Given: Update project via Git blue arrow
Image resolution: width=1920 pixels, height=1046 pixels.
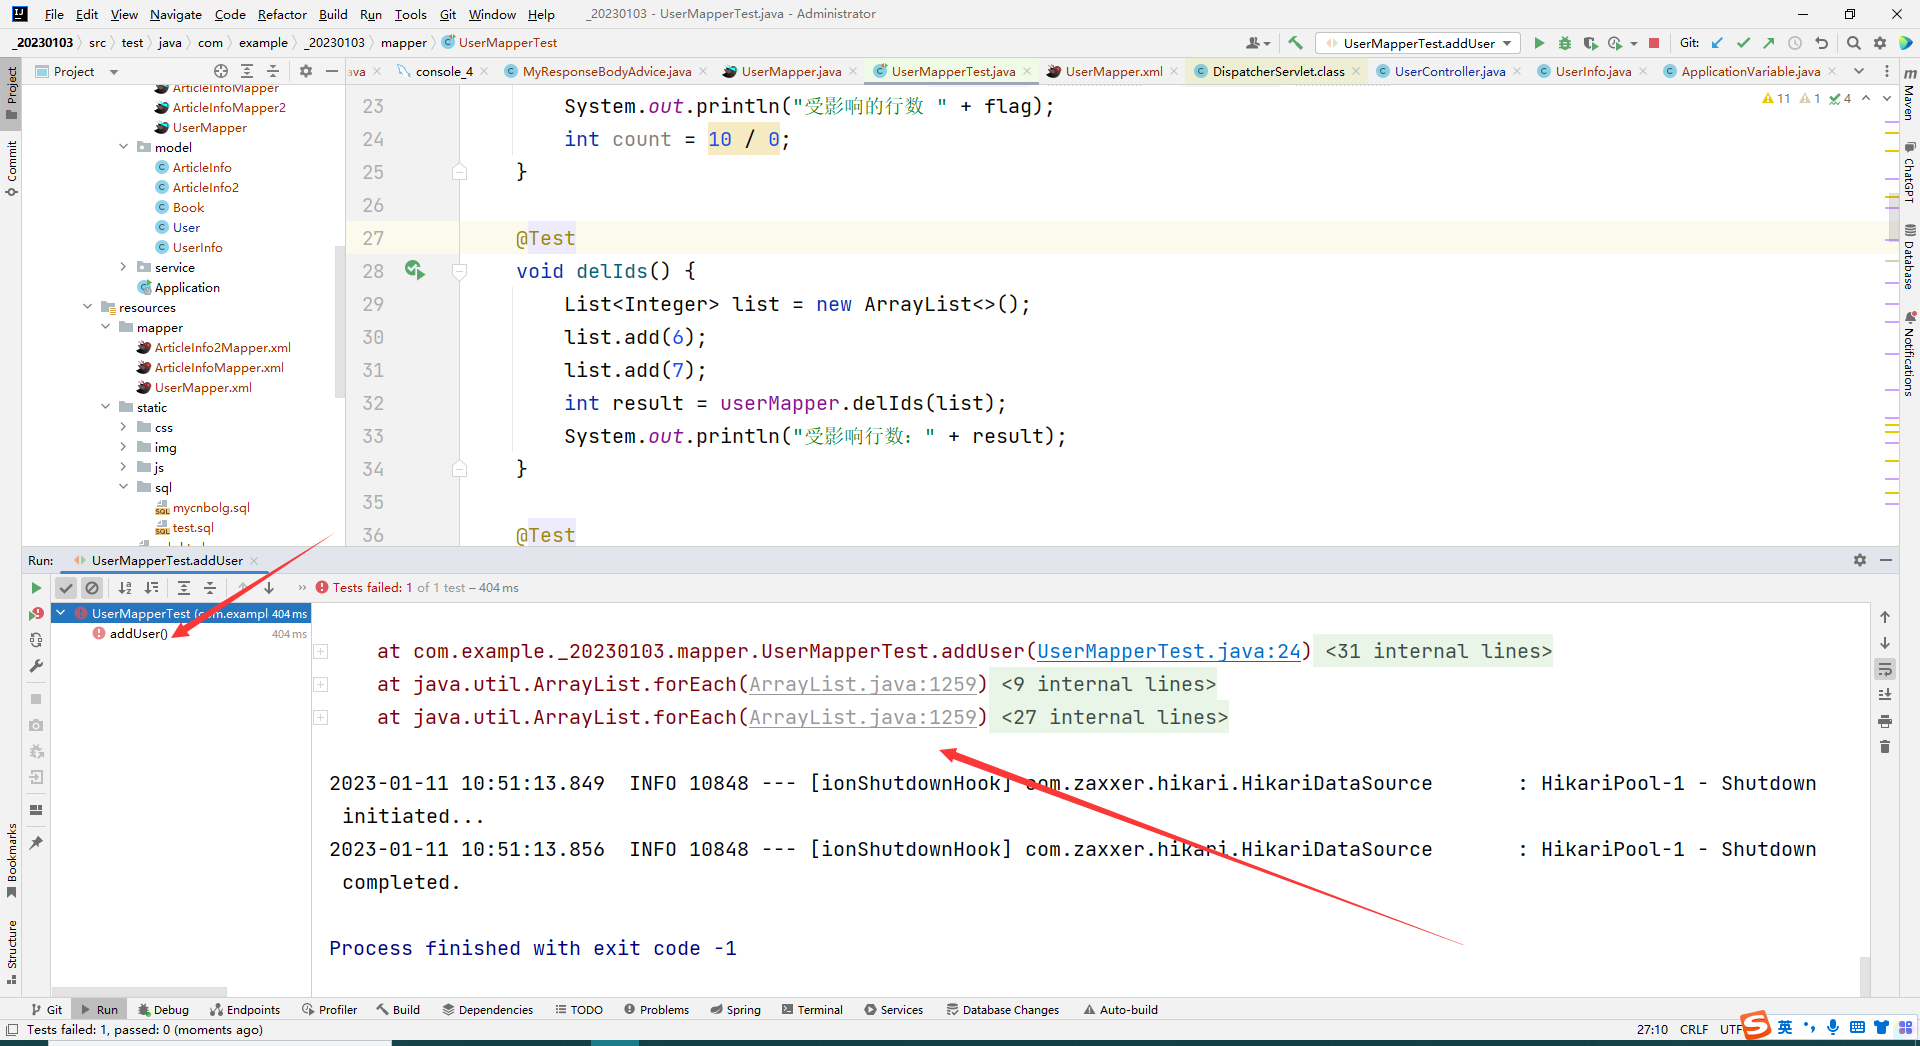Looking at the screenshot, I should [1717, 43].
